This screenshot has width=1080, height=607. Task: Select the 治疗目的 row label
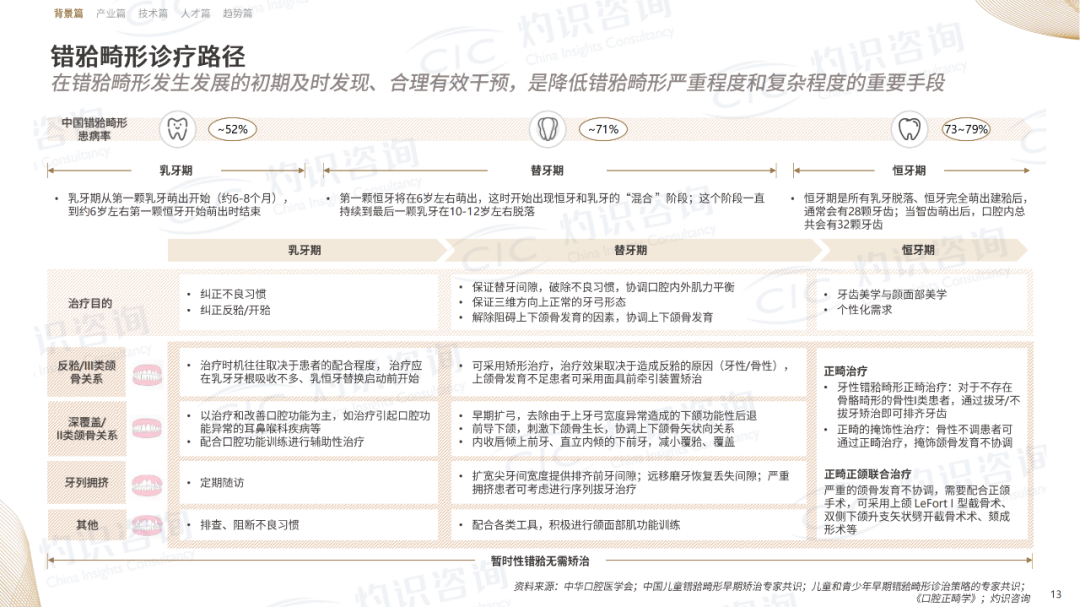(x=90, y=303)
